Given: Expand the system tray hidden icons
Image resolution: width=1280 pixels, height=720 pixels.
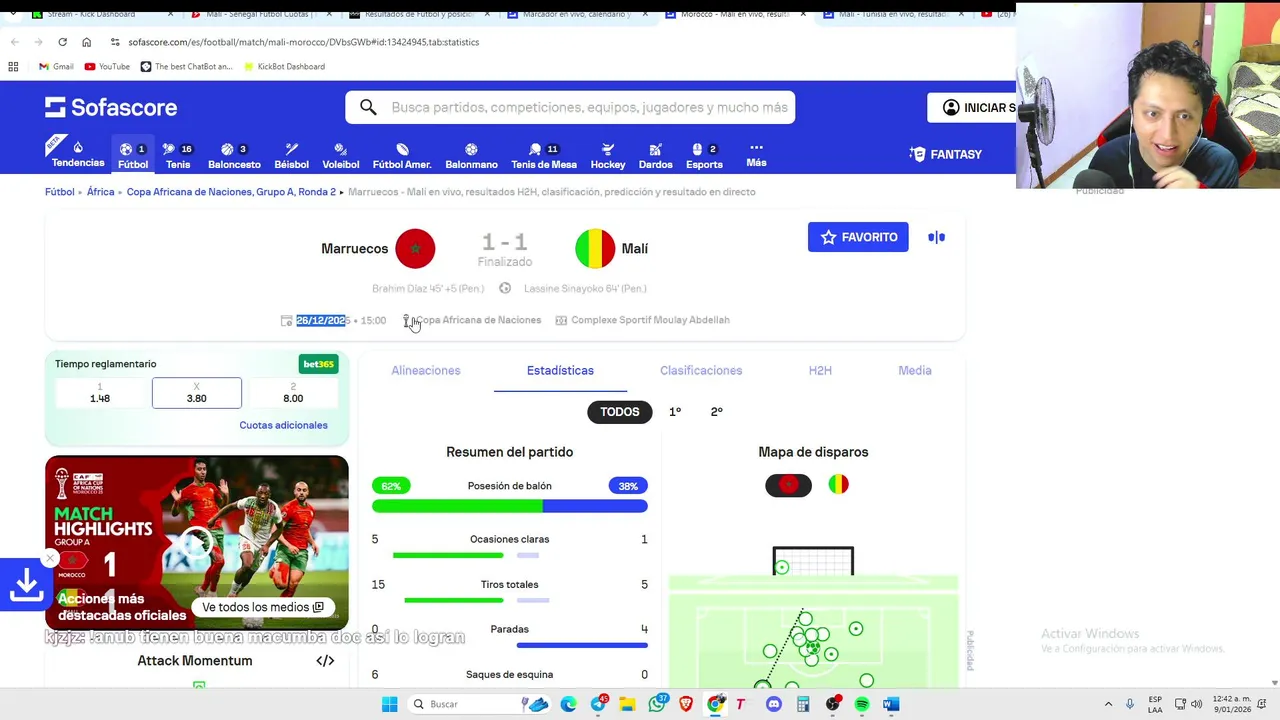Looking at the screenshot, I should (x=1108, y=704).
